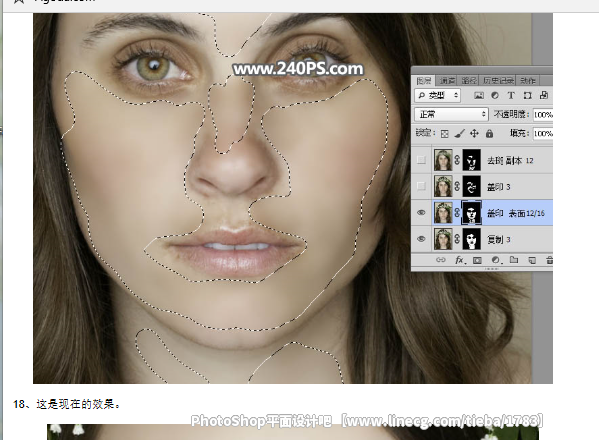The height and width of the screenshot is (440, 599).
Task: Filter layers by pixel layer icon
Action: (479, 95)
